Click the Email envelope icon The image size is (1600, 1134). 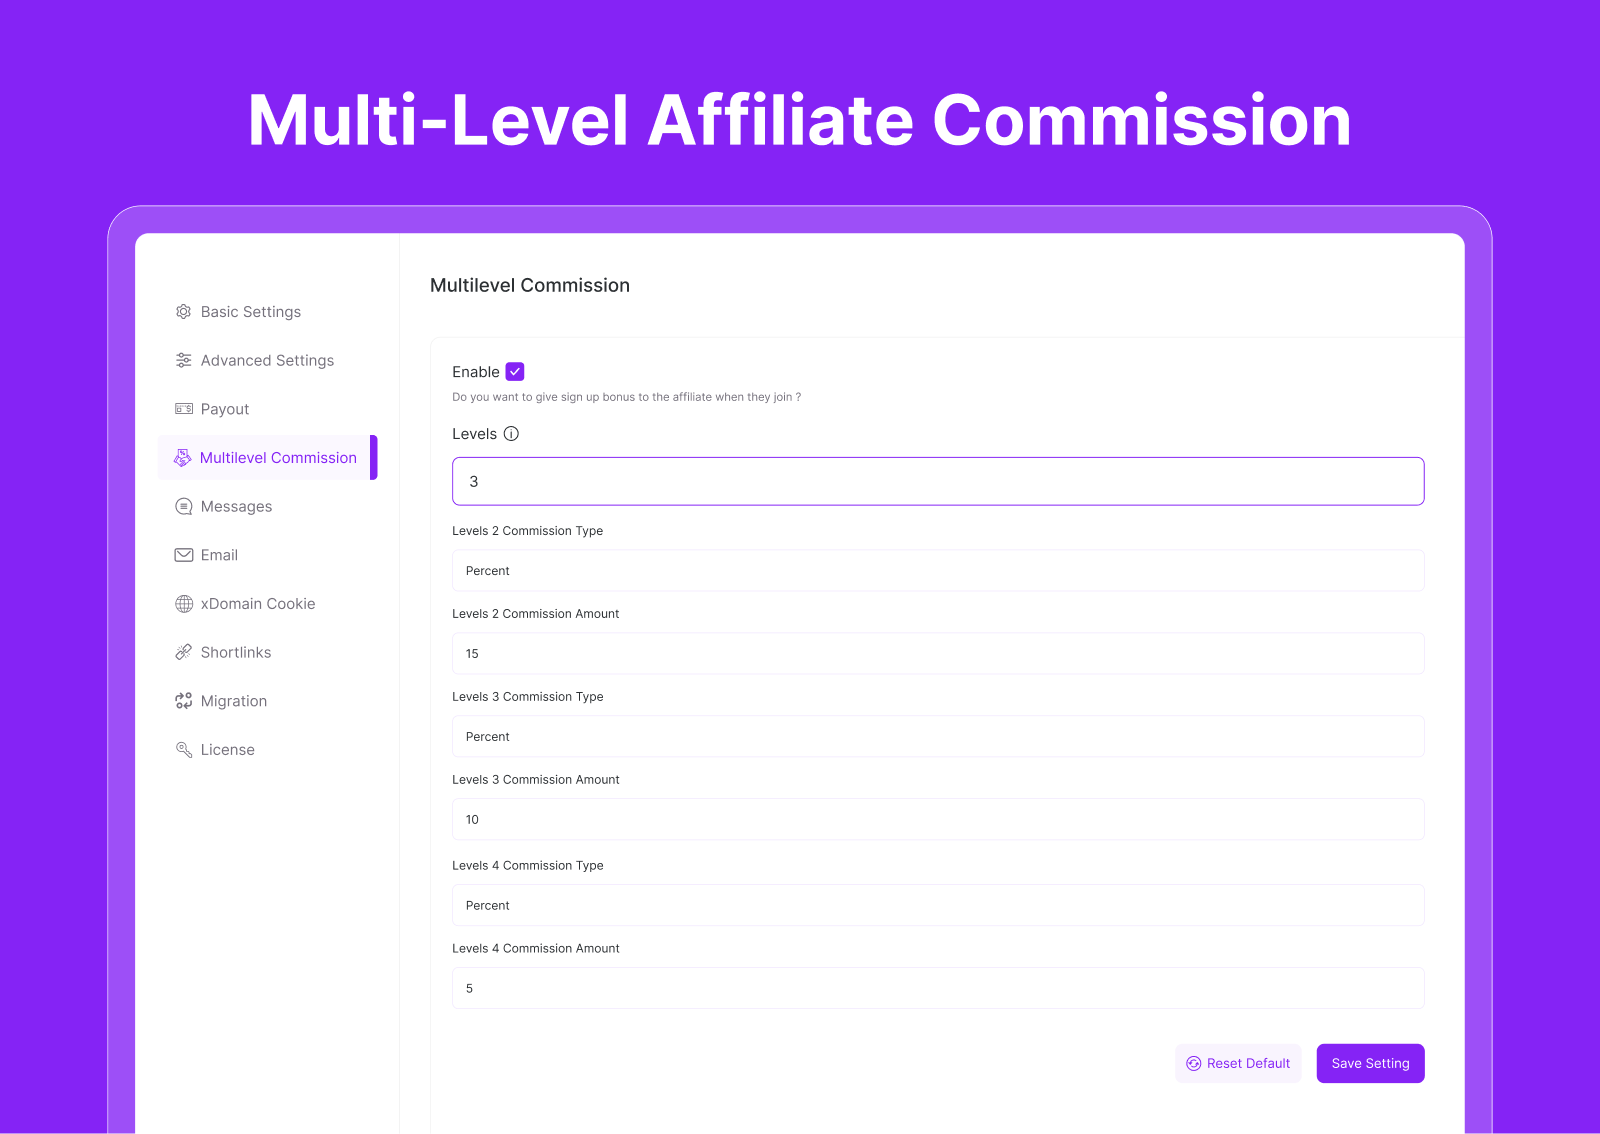click(x=184, y=555)
